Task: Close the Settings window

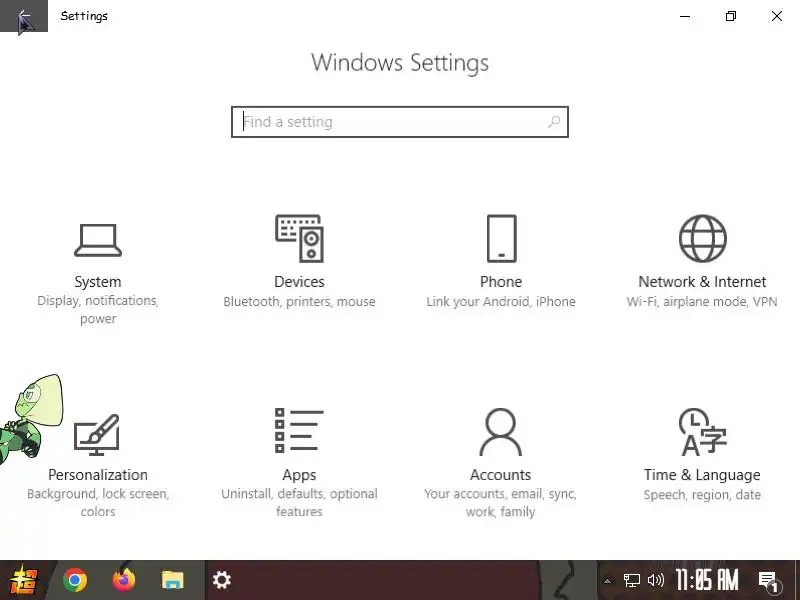Action: tap(777, 16)
